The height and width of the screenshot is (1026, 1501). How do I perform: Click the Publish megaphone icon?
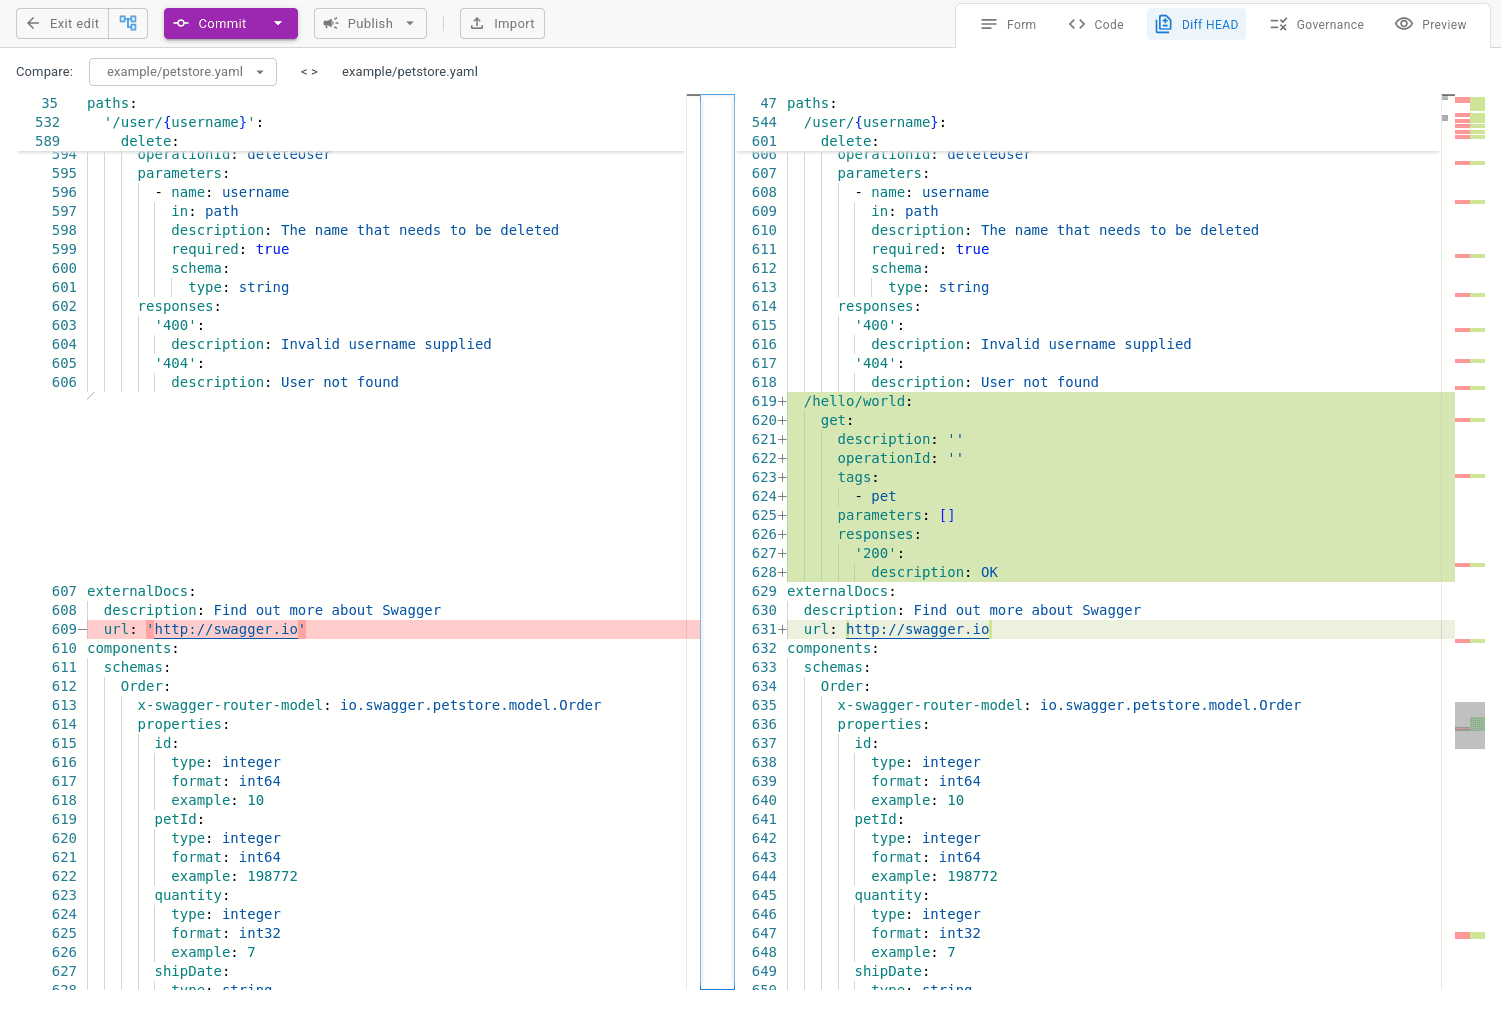[331, 23]
